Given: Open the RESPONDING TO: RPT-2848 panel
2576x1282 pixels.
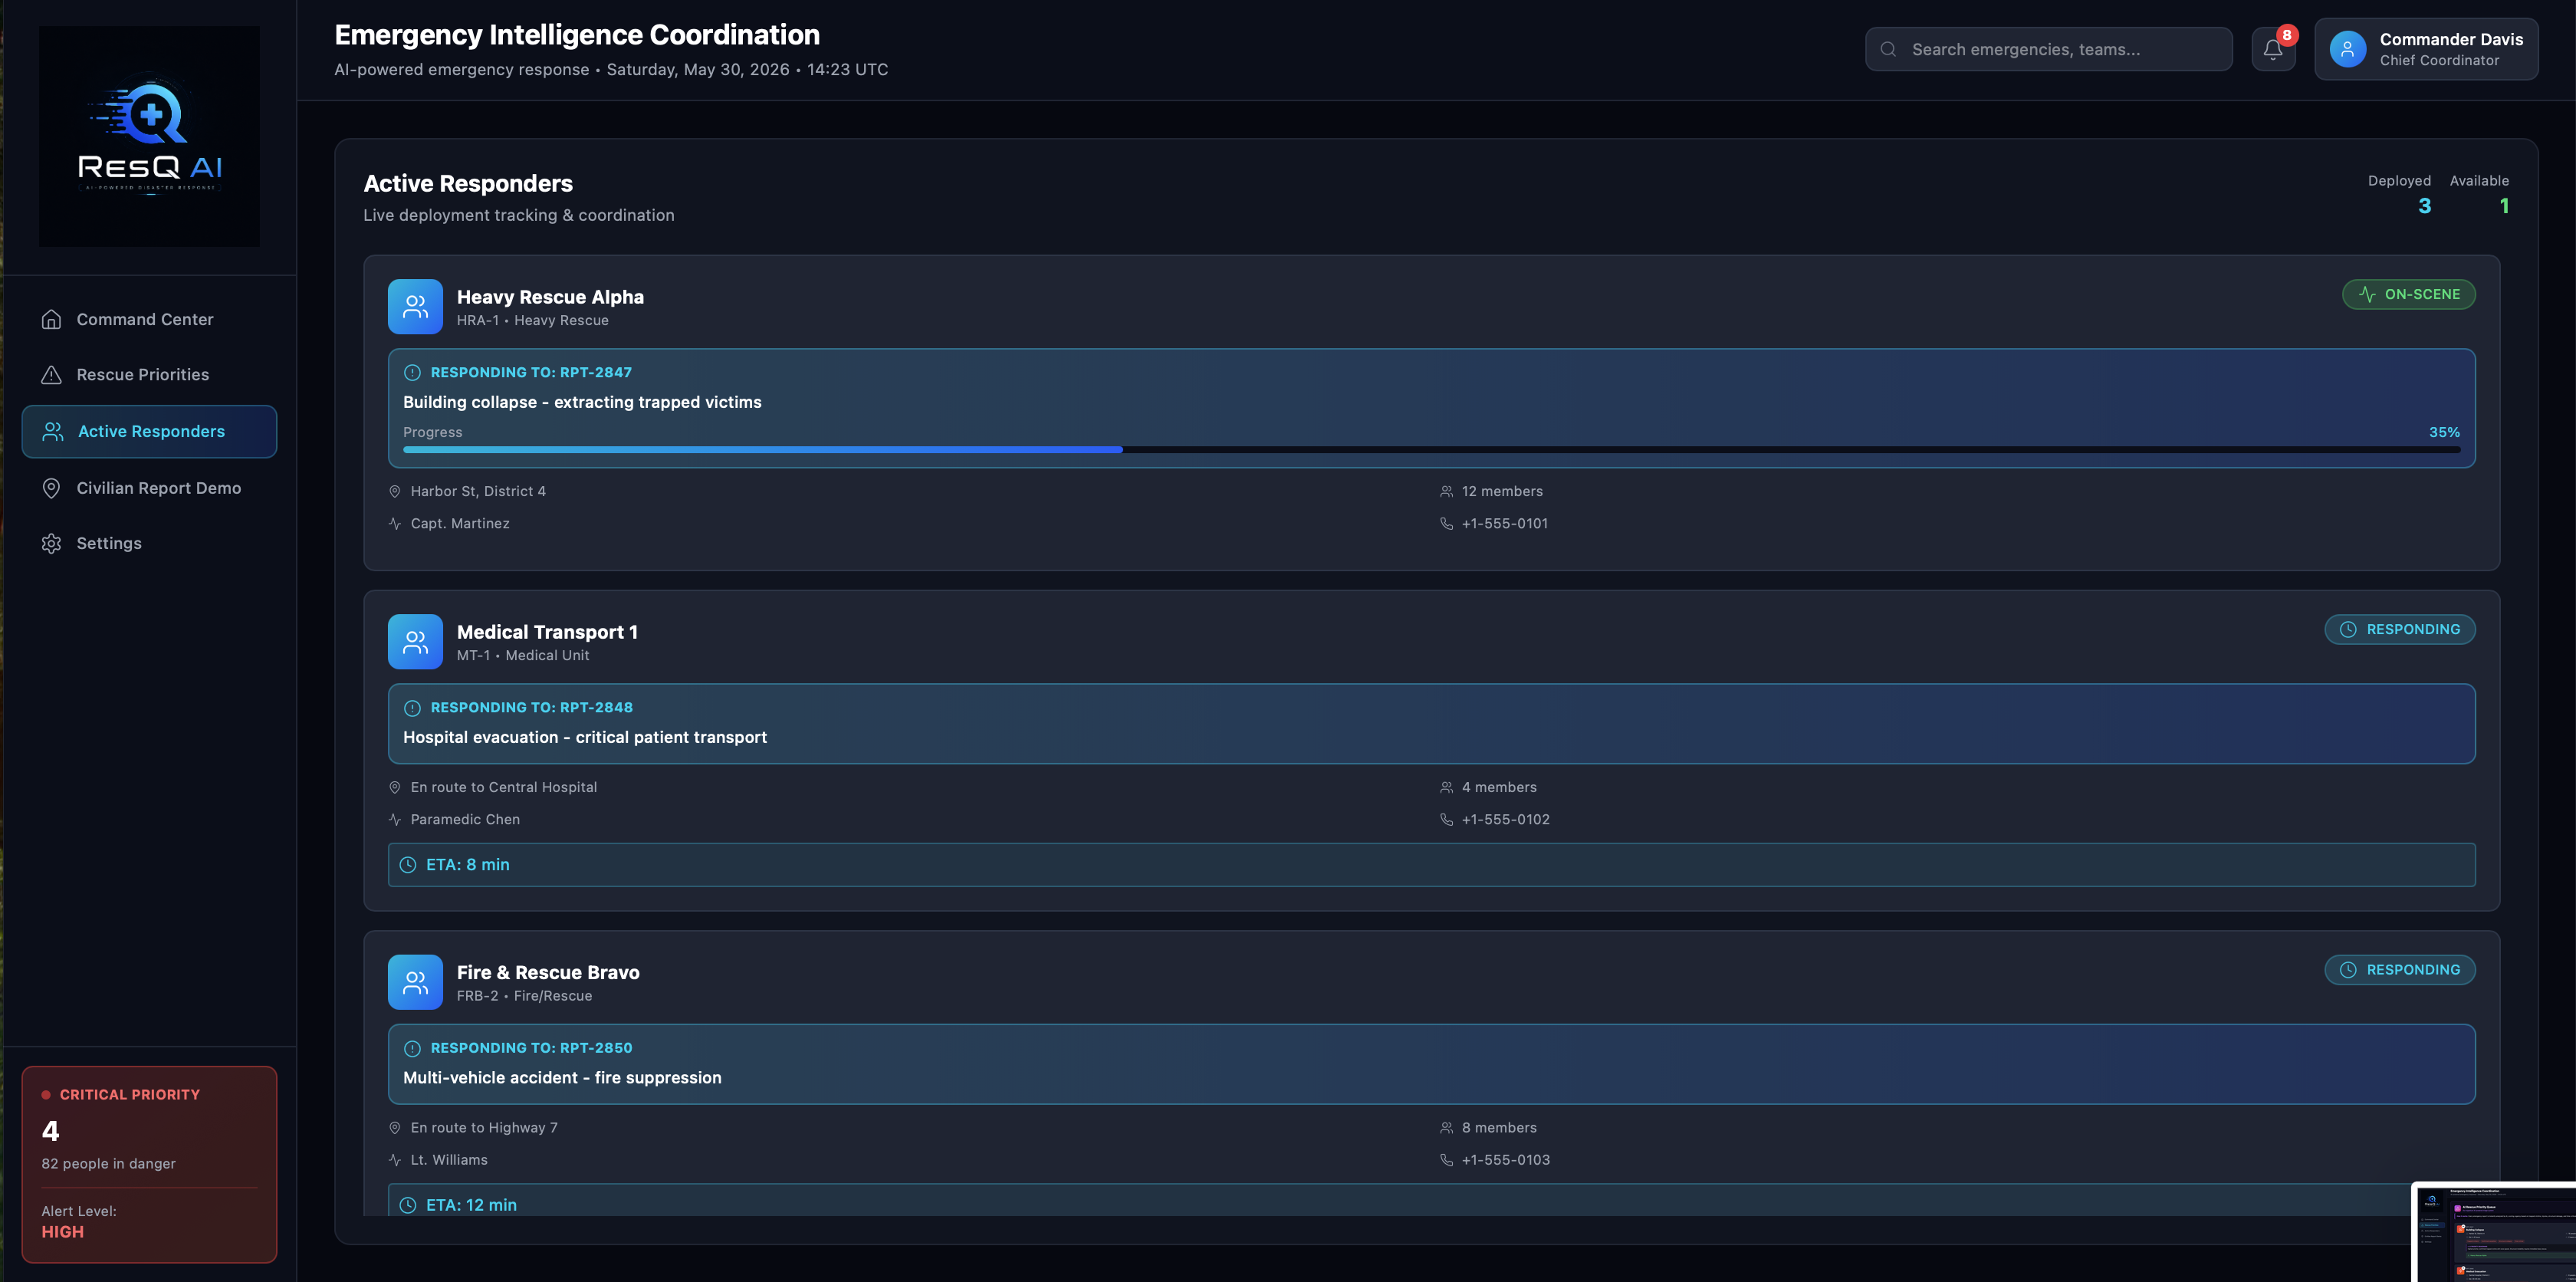Looking at the screenshot, I should [1431, 724].
